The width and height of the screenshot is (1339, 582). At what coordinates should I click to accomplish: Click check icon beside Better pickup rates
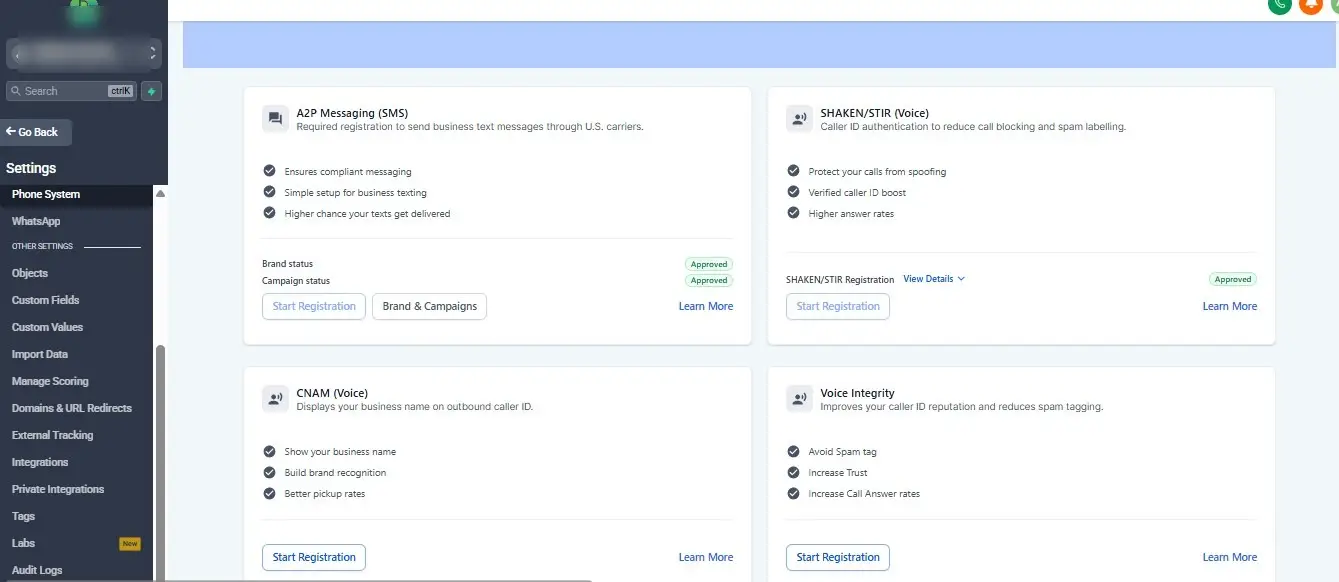tap(269, 493)
